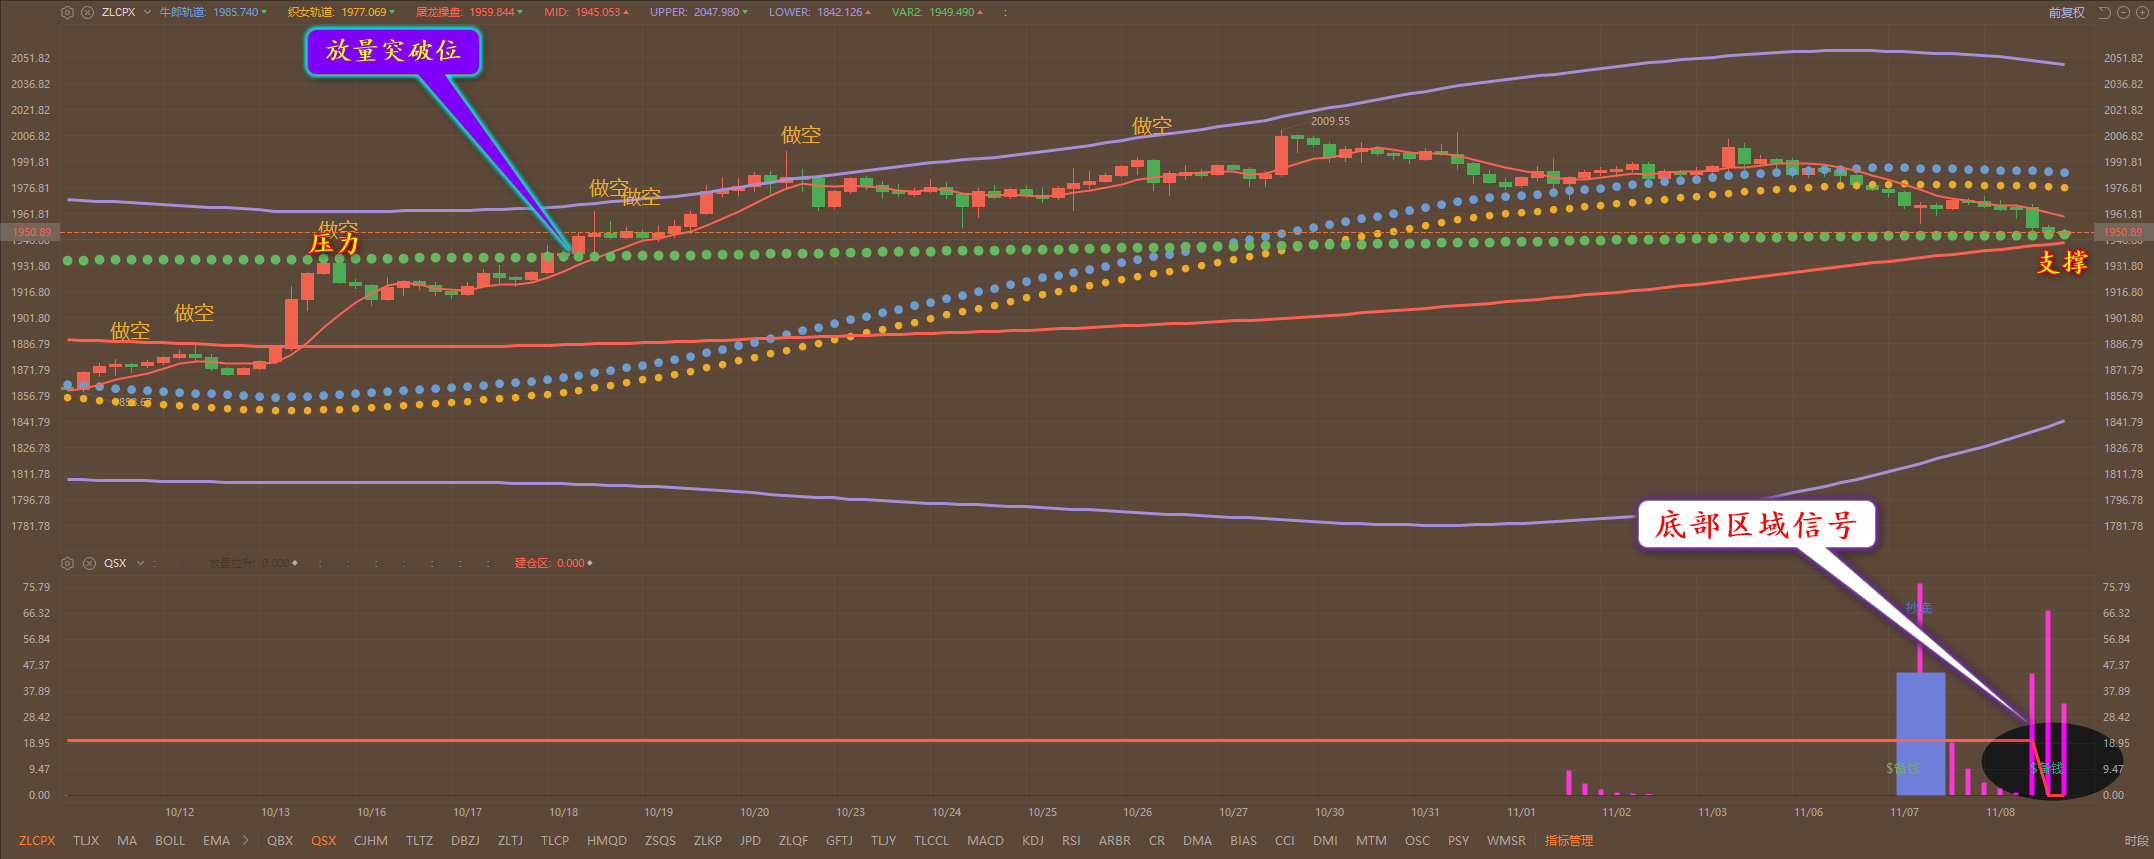Switch to the EMA indicator tab
The image size is (2154, 859).
pyautogui.click(x=216, y=841)
